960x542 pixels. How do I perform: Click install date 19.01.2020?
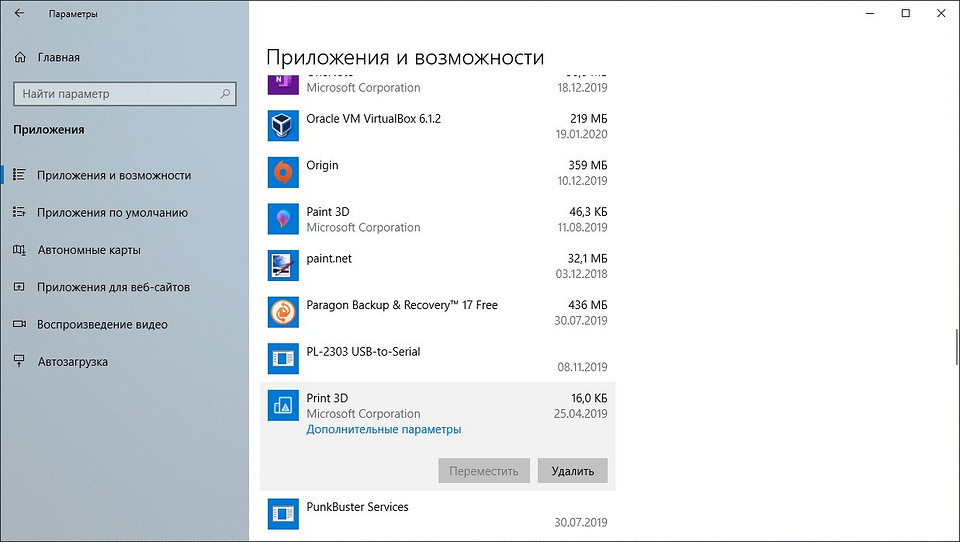point(582,134)
